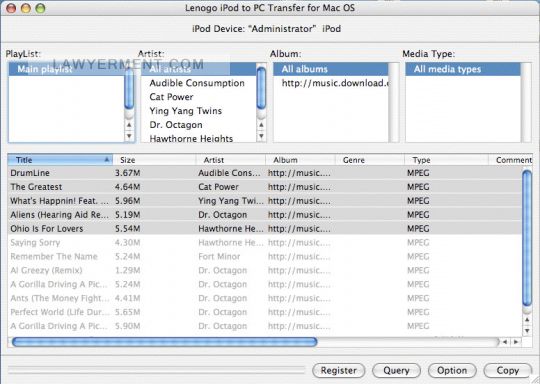This screenshot has height=384, width=540.
Task: Choose Hawthorne Heights in Artist list
Action: (198, 138)
